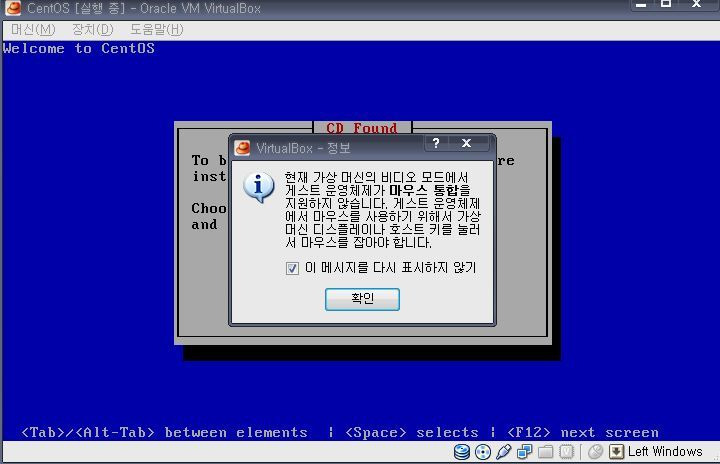Click the Welcome to CentOS heading text
The width and height of the screenshot is (720, 464).
(x=79, y=48)
